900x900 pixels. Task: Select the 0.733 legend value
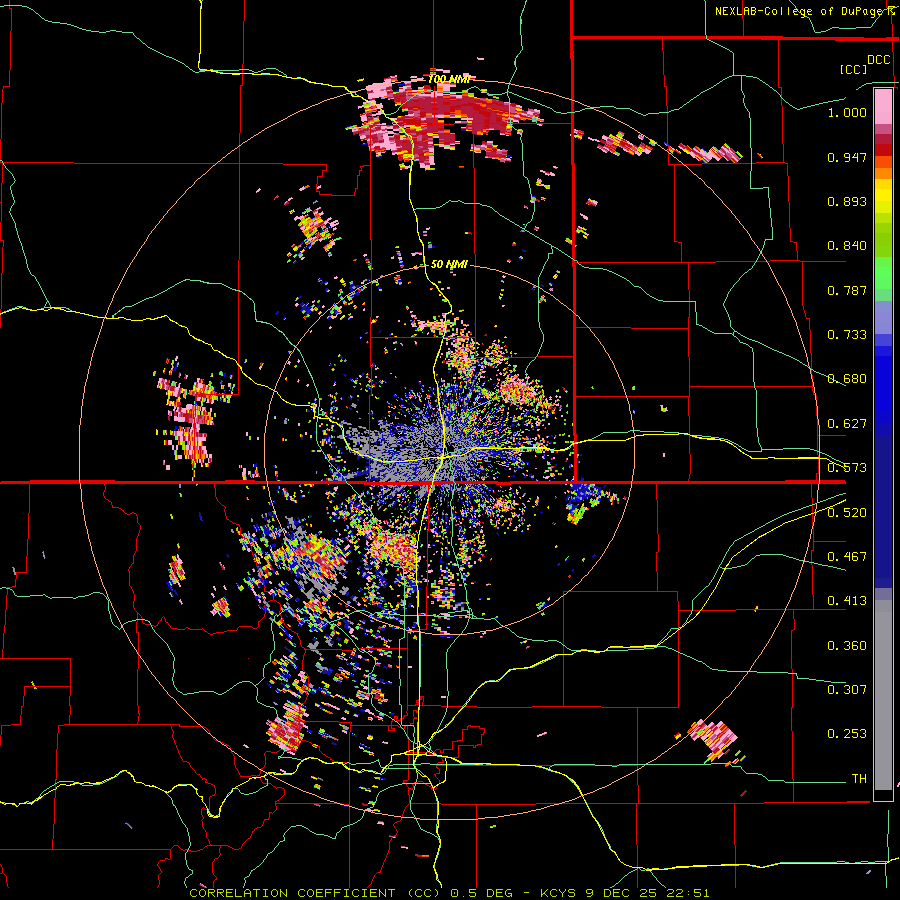(x=847, y=335)
